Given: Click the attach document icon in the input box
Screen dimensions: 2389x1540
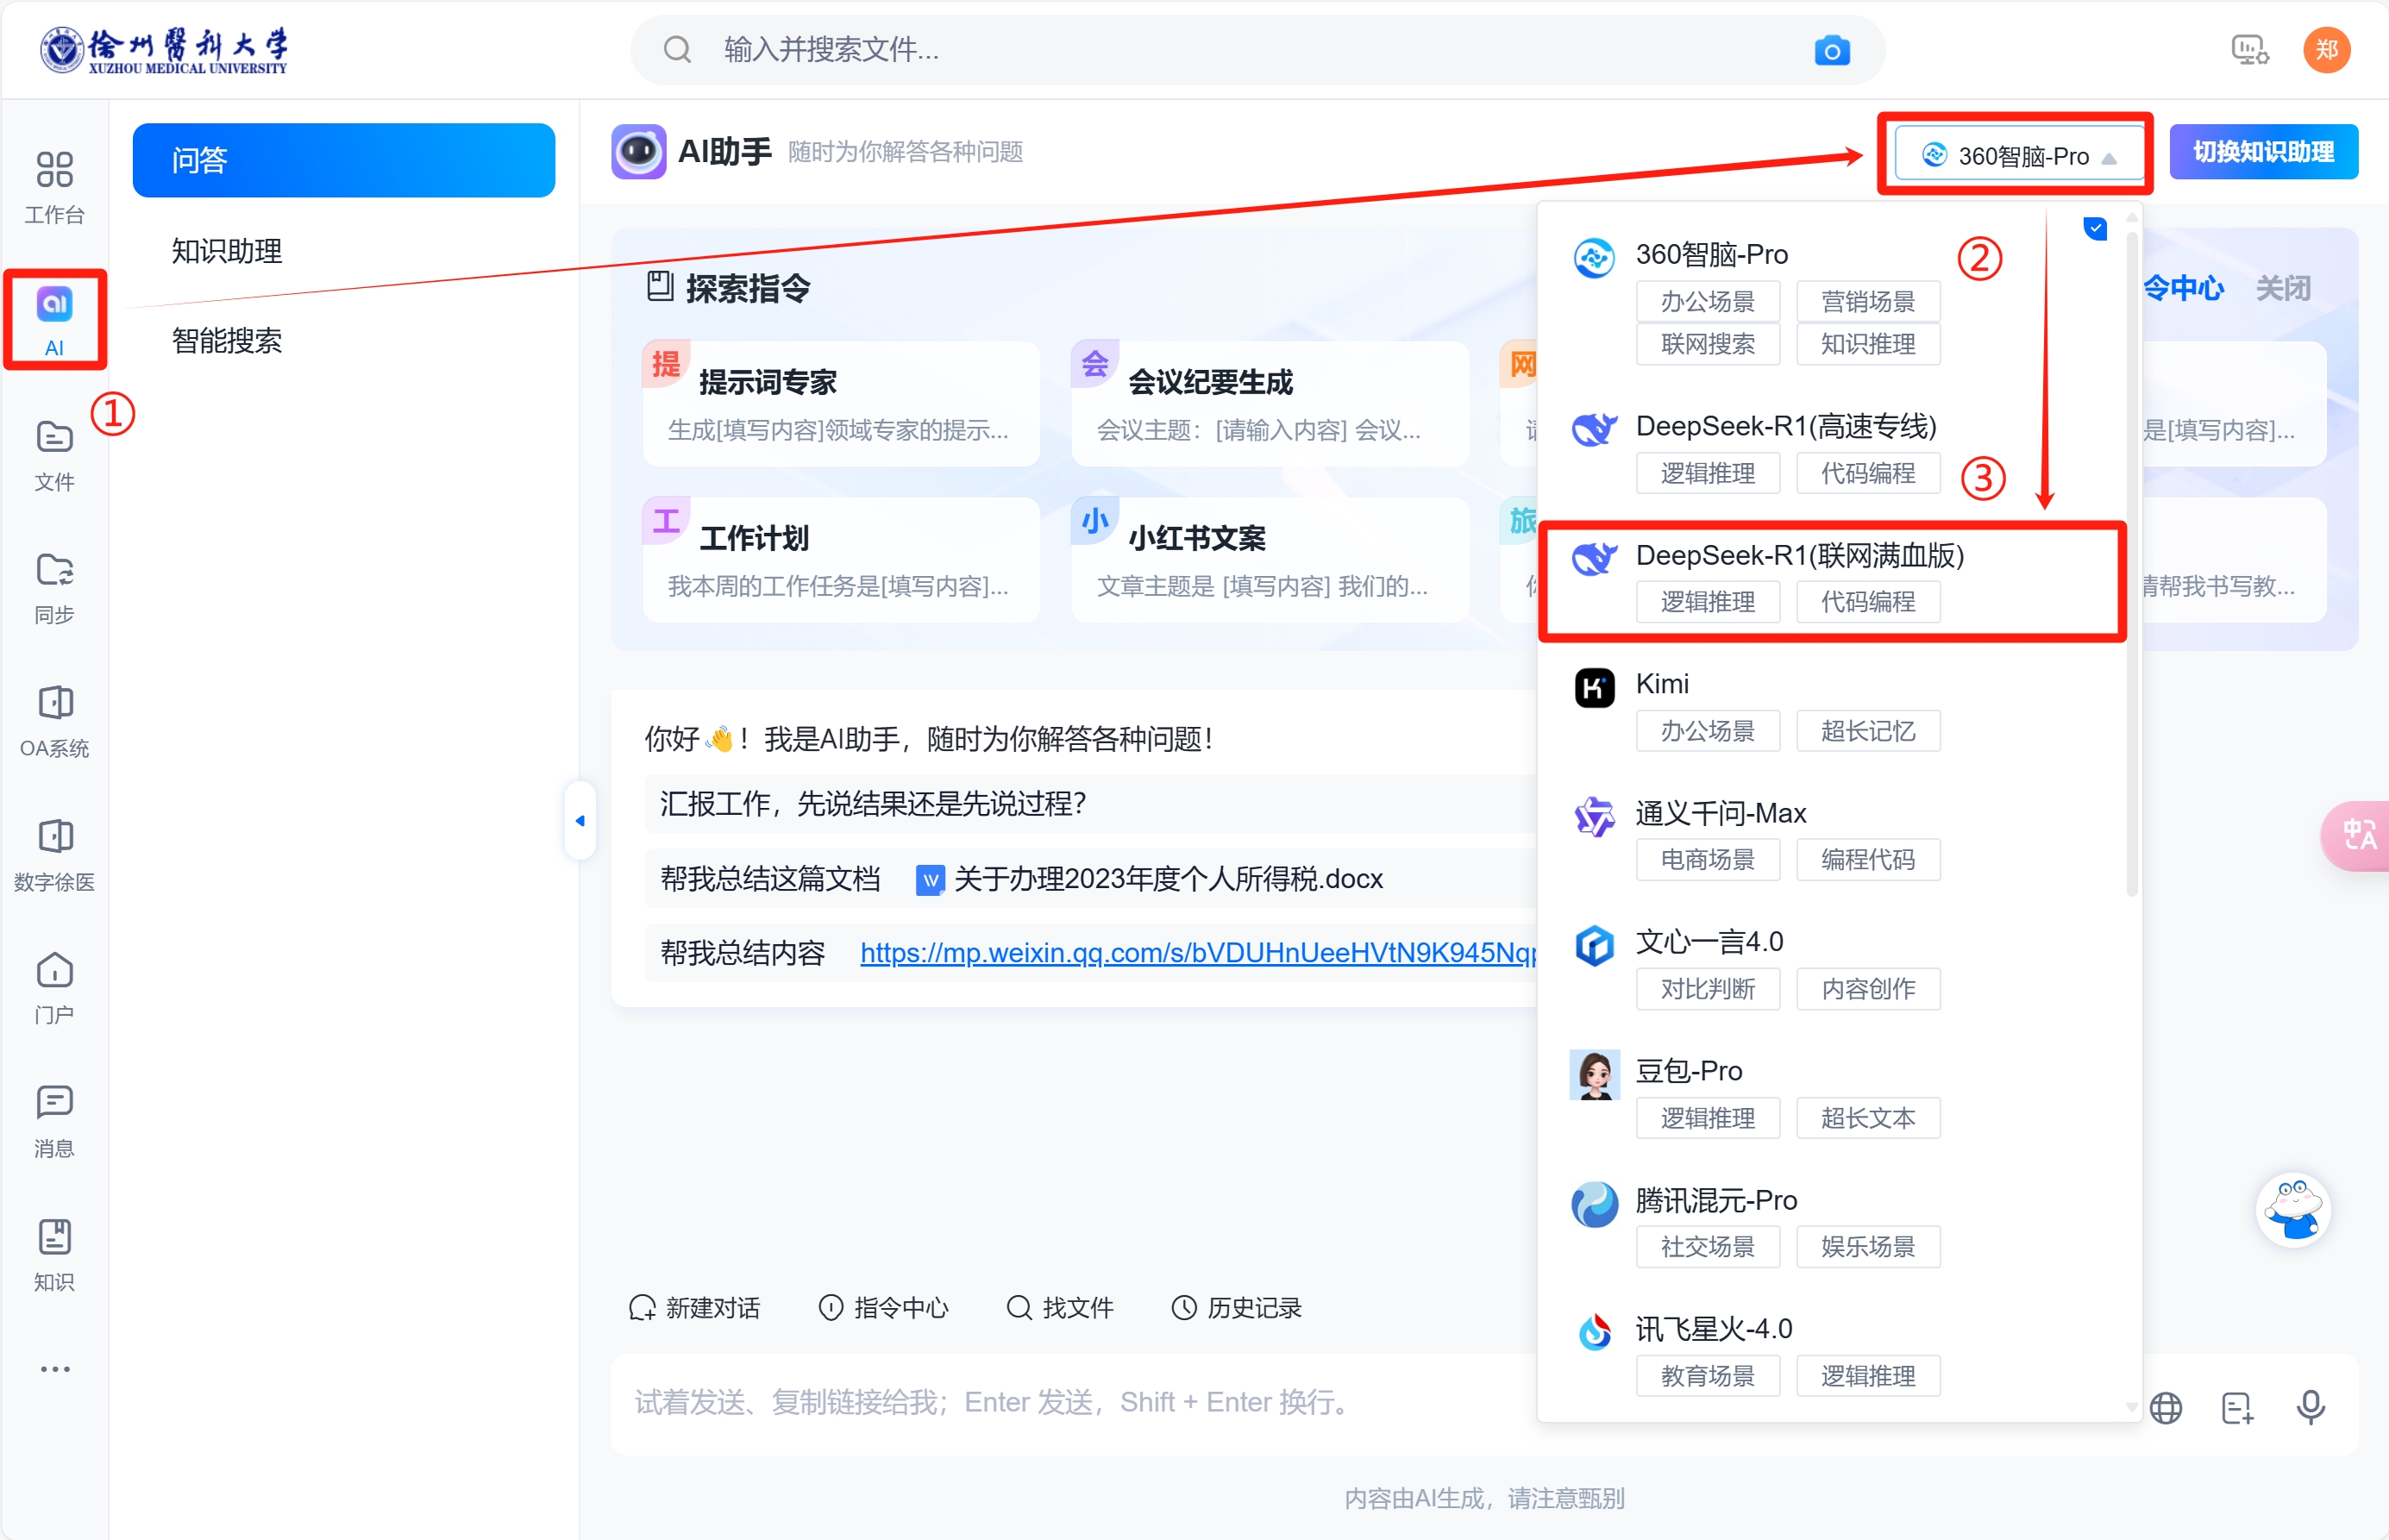Looking at the screenshot, I should (x=2236, y=1407).
